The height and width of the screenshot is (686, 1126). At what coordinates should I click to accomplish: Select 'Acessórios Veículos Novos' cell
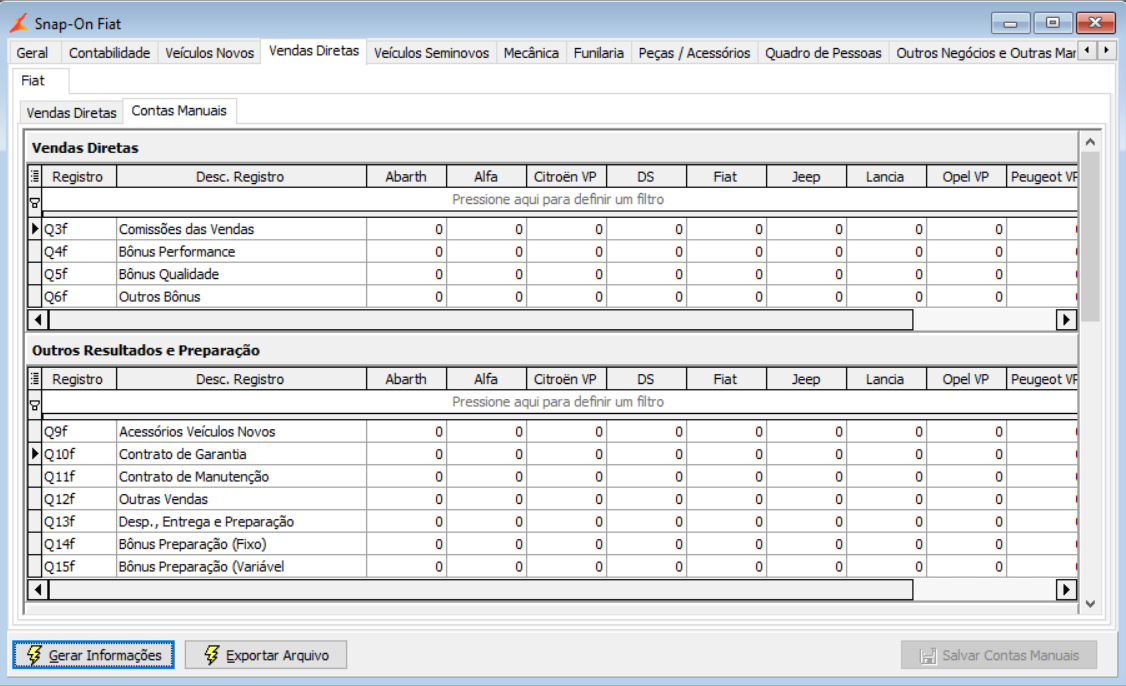tap(241, 432)
